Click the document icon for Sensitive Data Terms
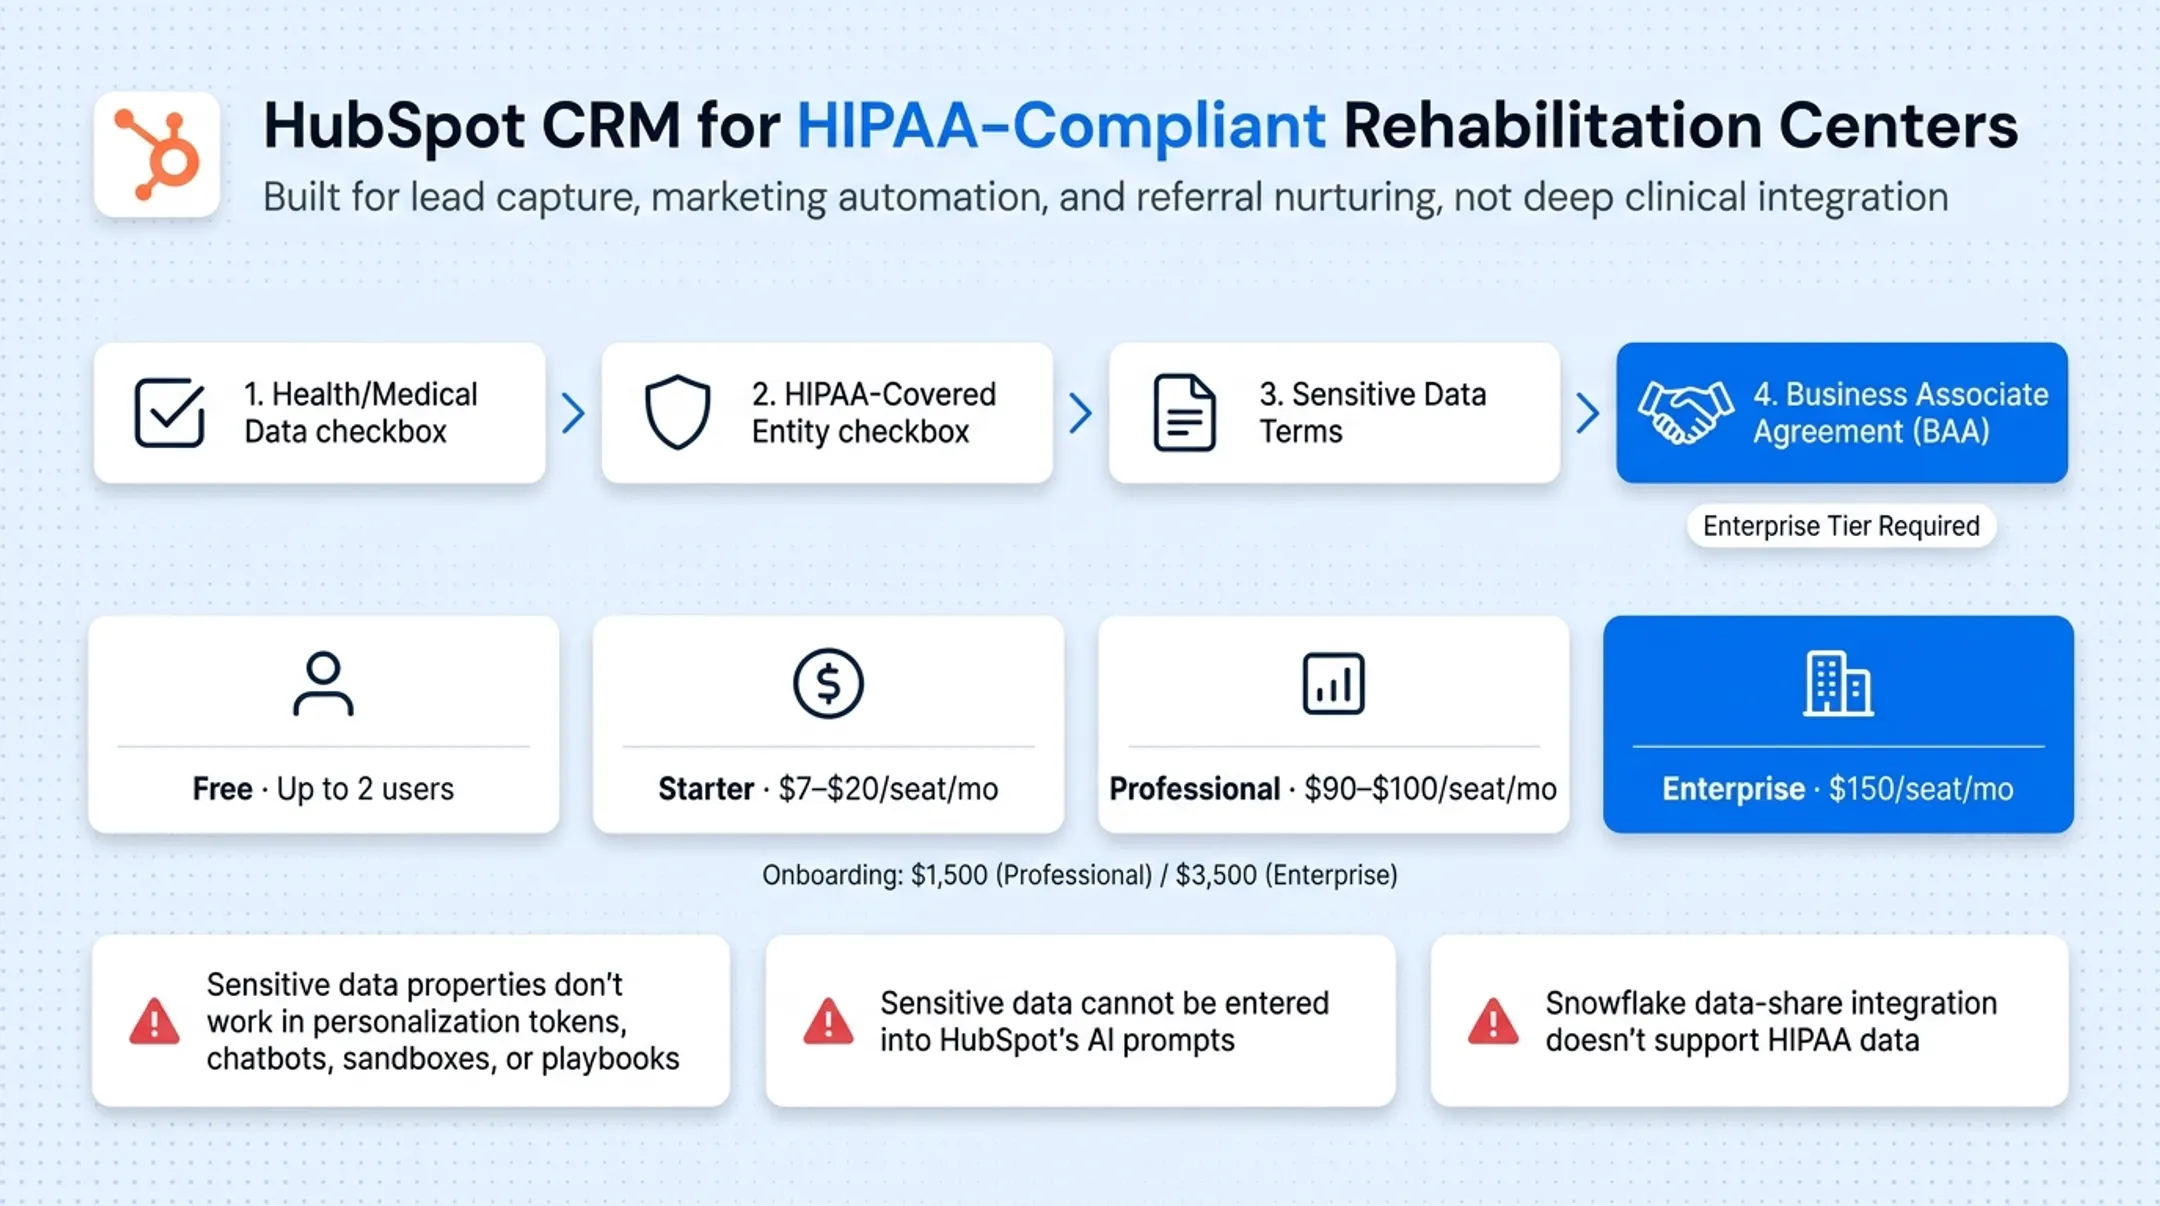 [1184, 412]
